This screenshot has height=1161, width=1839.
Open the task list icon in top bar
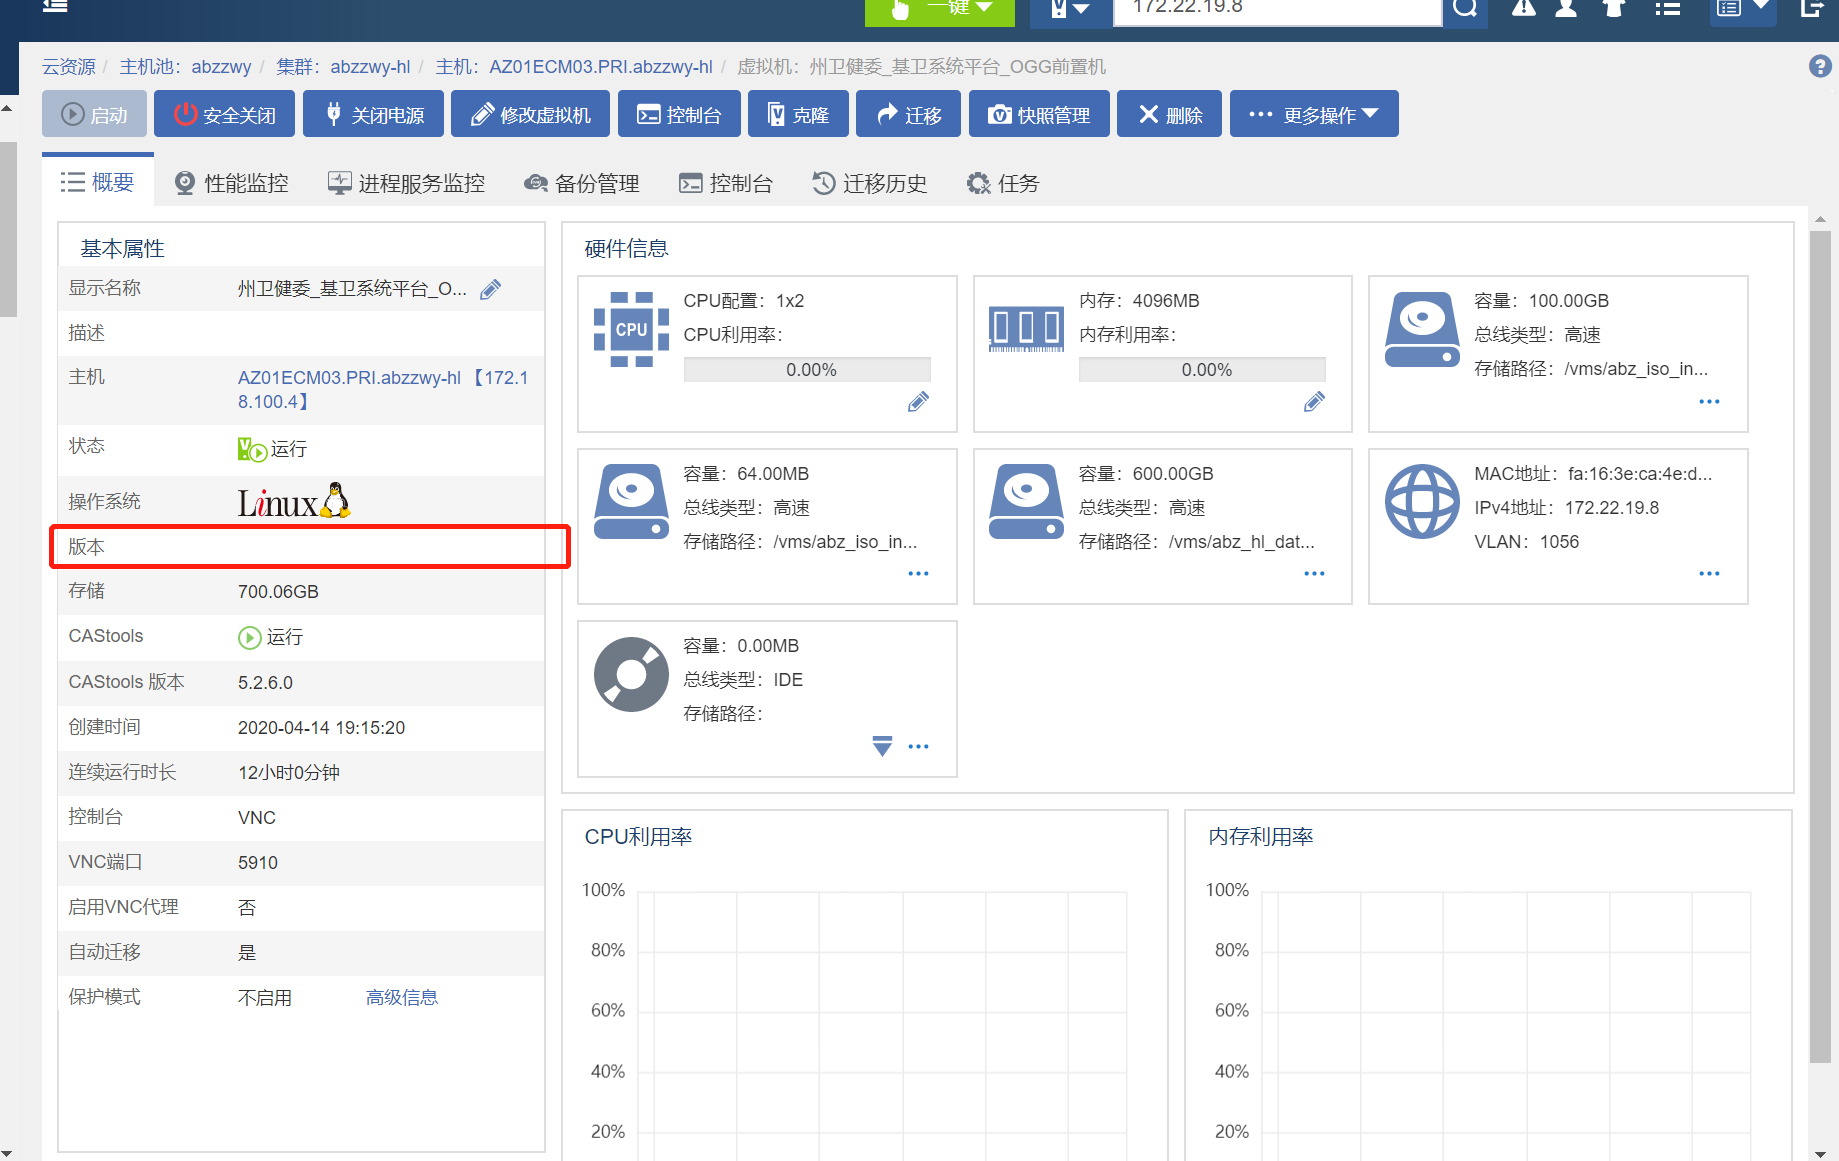coord(1667,8)
